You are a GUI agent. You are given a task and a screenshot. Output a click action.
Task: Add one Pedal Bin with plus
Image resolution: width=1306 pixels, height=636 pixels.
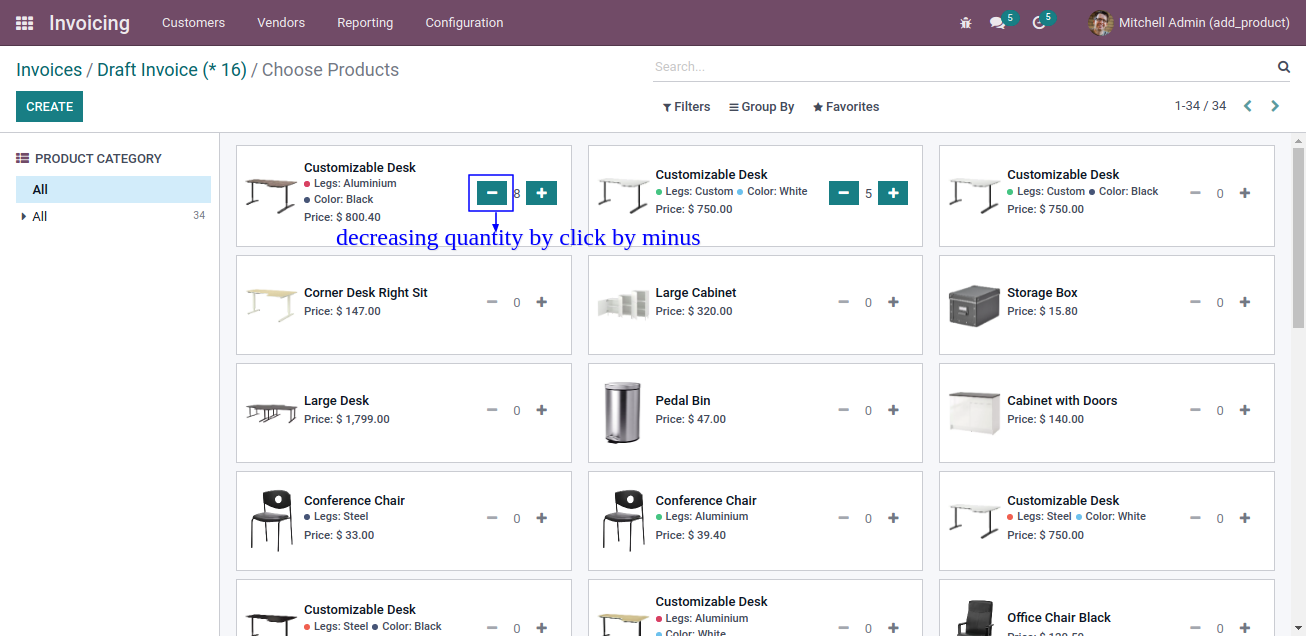tap(893, 410)
